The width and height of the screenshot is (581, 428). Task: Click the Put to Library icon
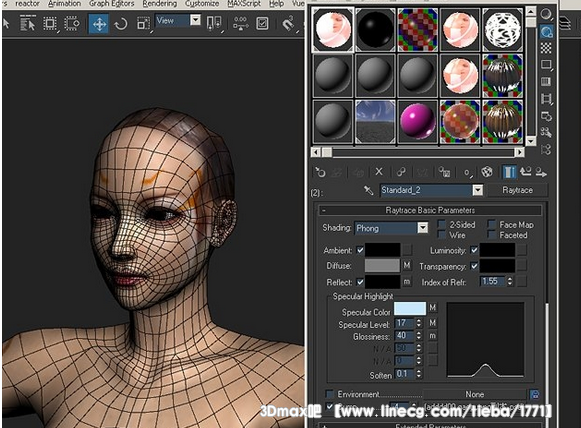(x=444, y=172)
